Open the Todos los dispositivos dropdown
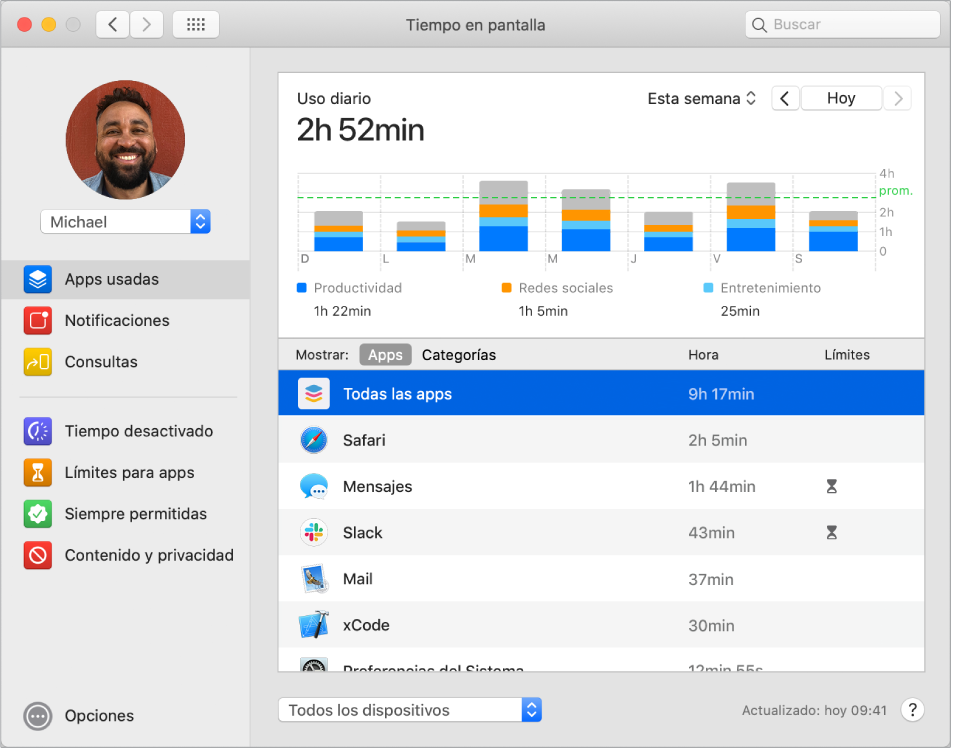 pyautogui.click(x=409, y=710)
